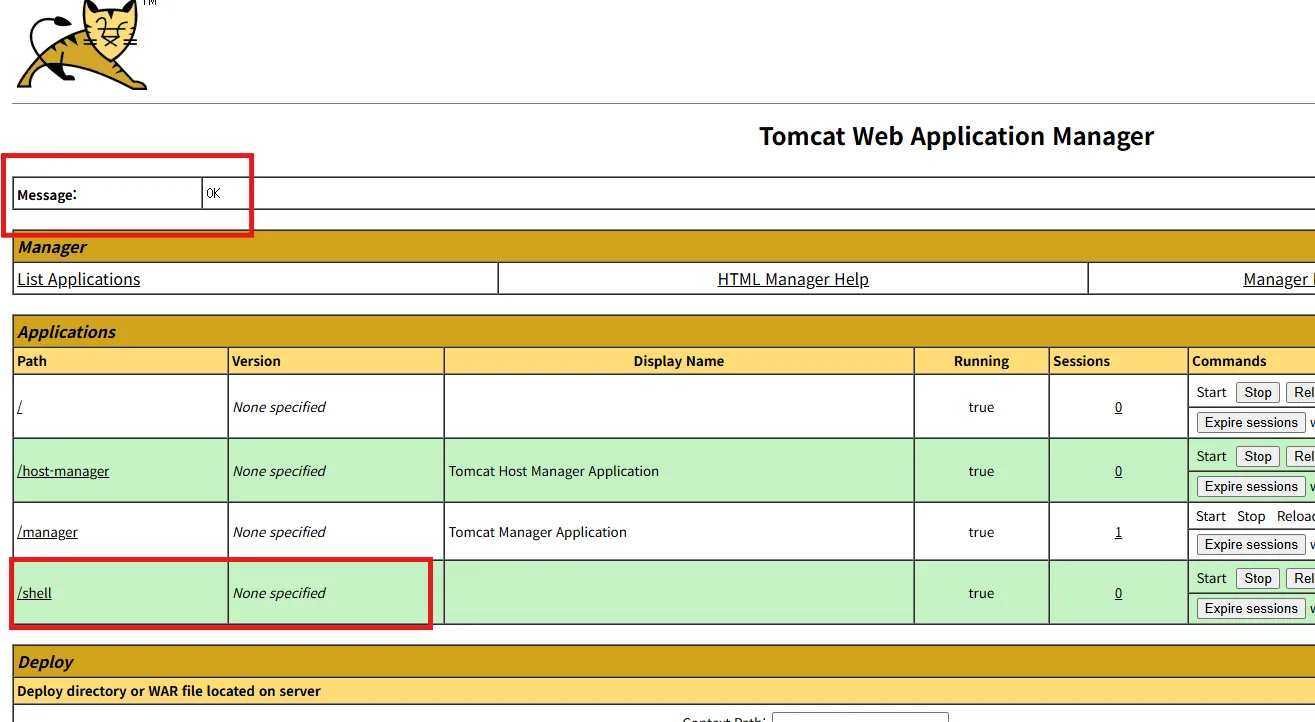Open the List Applications link

pyautogui.click(x=79, y=279)
